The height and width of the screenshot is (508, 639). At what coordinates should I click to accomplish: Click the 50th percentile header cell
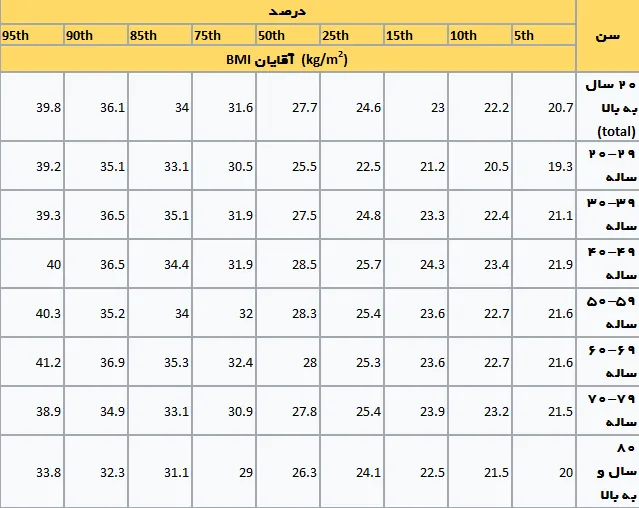[288, 35]
